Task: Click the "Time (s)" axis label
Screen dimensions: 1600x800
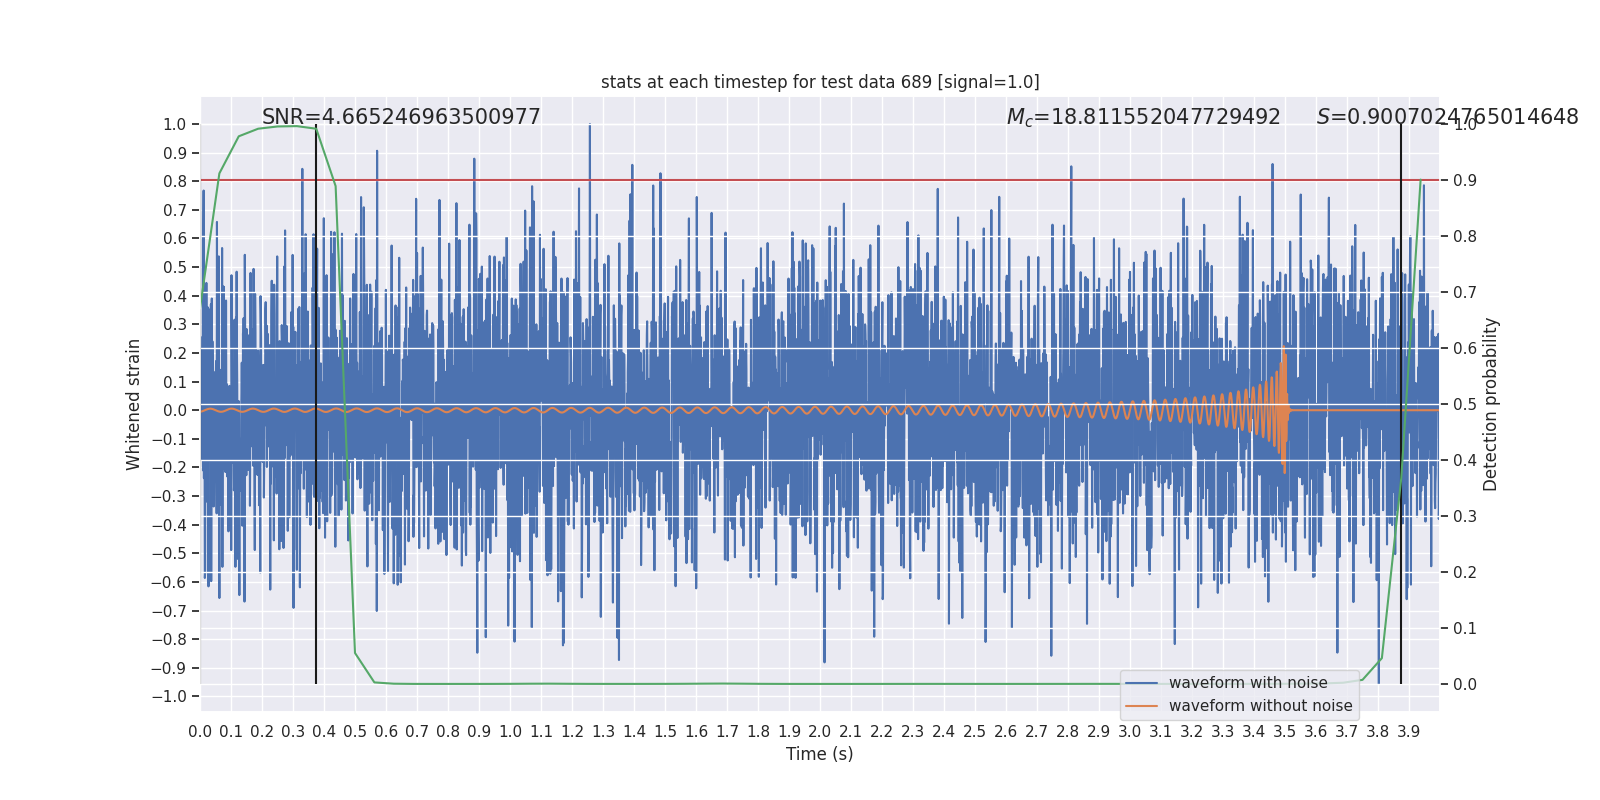Action: (x=820, y=754)
